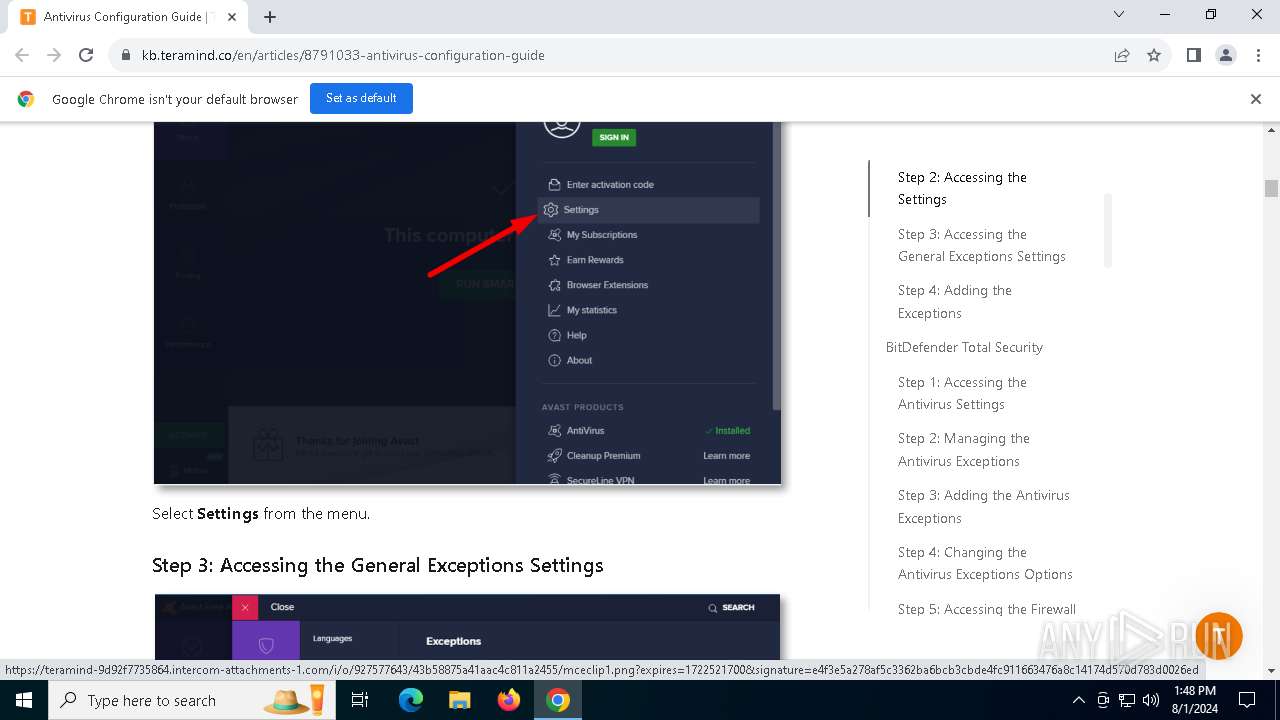Screen dimensions: 1280x720
Task: Jump to Step 4: Adding the Exceptions
Action: (x=955, y=302)
